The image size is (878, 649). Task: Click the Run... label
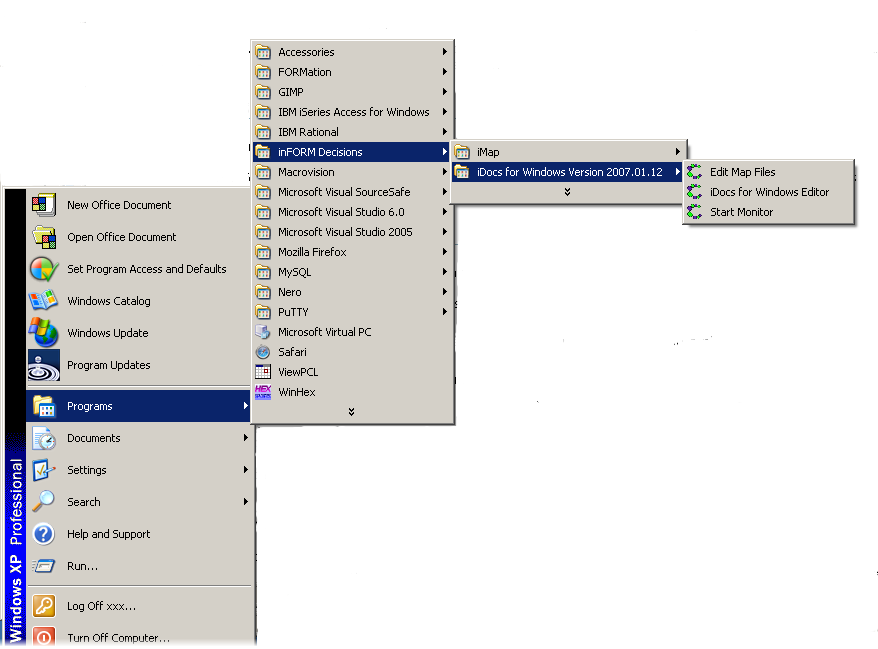(x=82, y=566)
